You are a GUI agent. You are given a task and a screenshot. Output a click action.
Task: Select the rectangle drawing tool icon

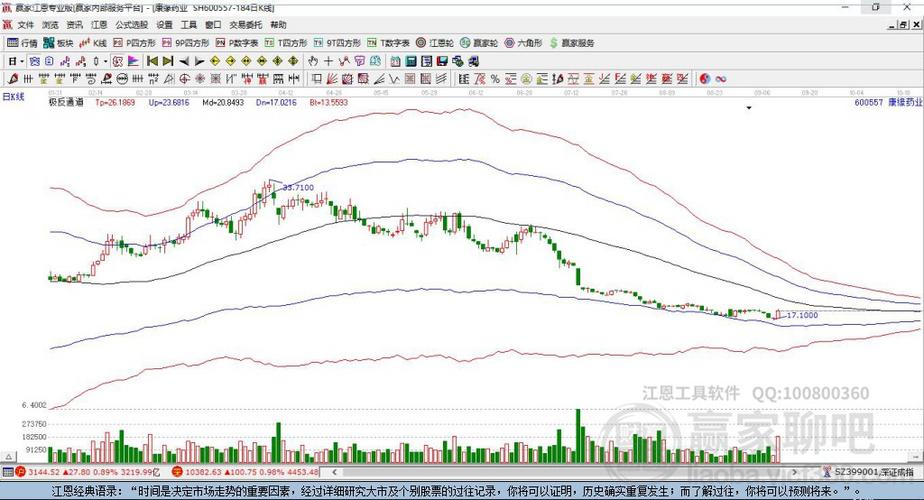click(x=316, y=79)
